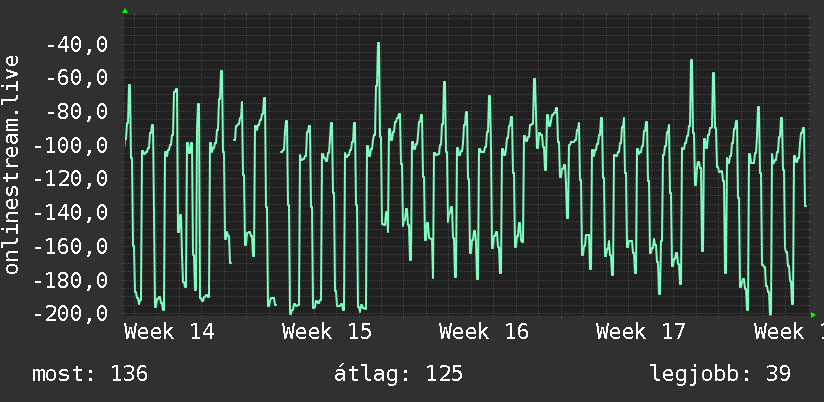Click the -80,0 y-axis label
The height and width of the screenshot is (402, 824).
[x=77, y=112]
